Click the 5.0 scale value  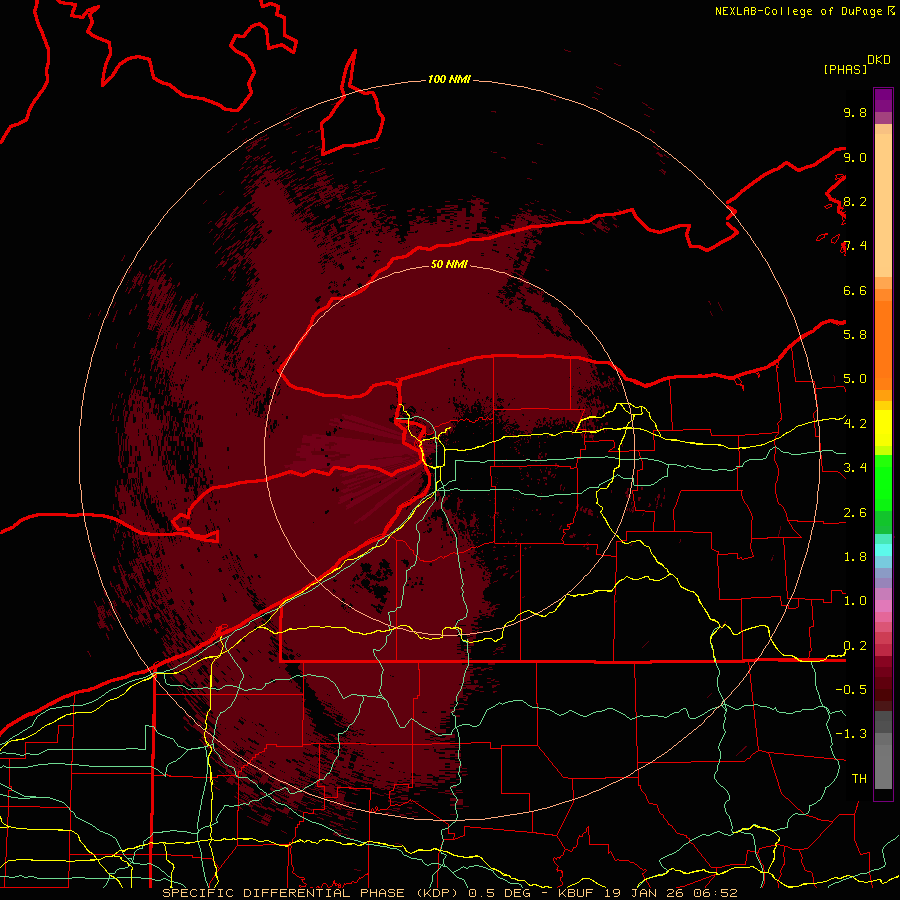pyautogui.click(x=855, y=379)
